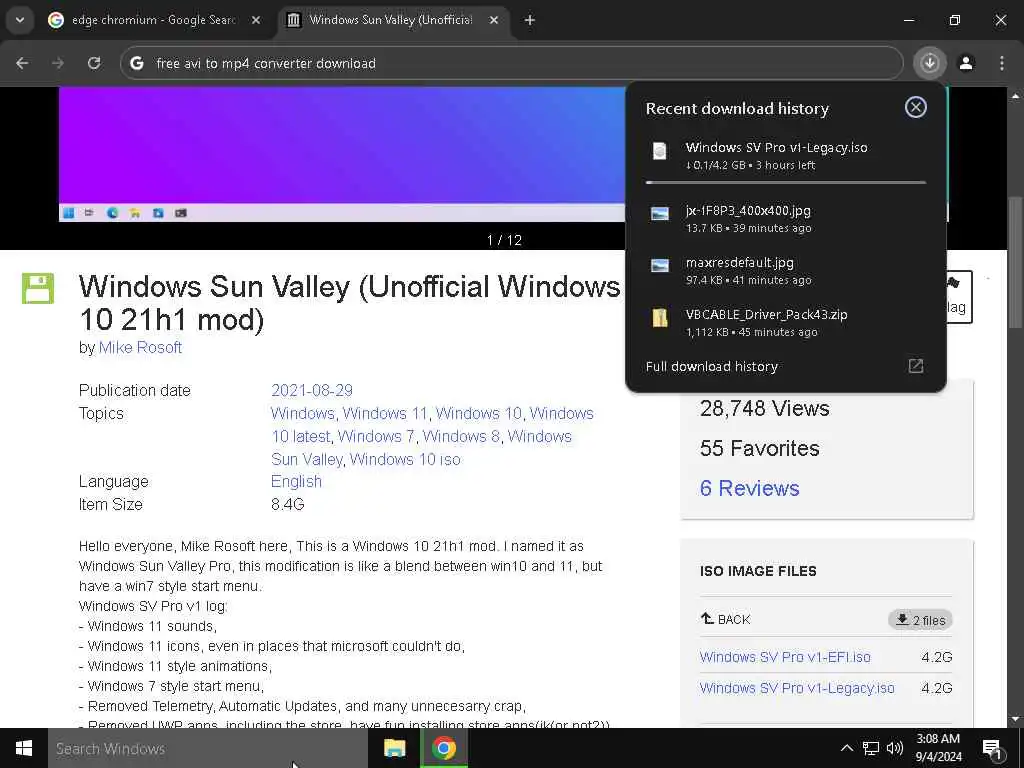Click the open-in-new-tab icon for download history
This screenshot has width=1024, height=768.
click(x=916, y=366)
